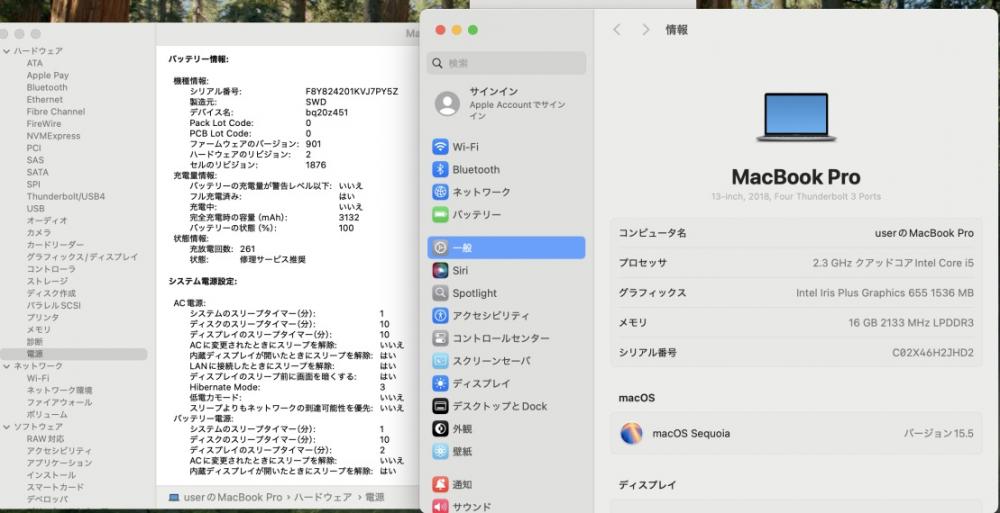Screen dimensions: 1000x513
Task: Open the ディスプレイ sun icon
Action: coord(440,383)
